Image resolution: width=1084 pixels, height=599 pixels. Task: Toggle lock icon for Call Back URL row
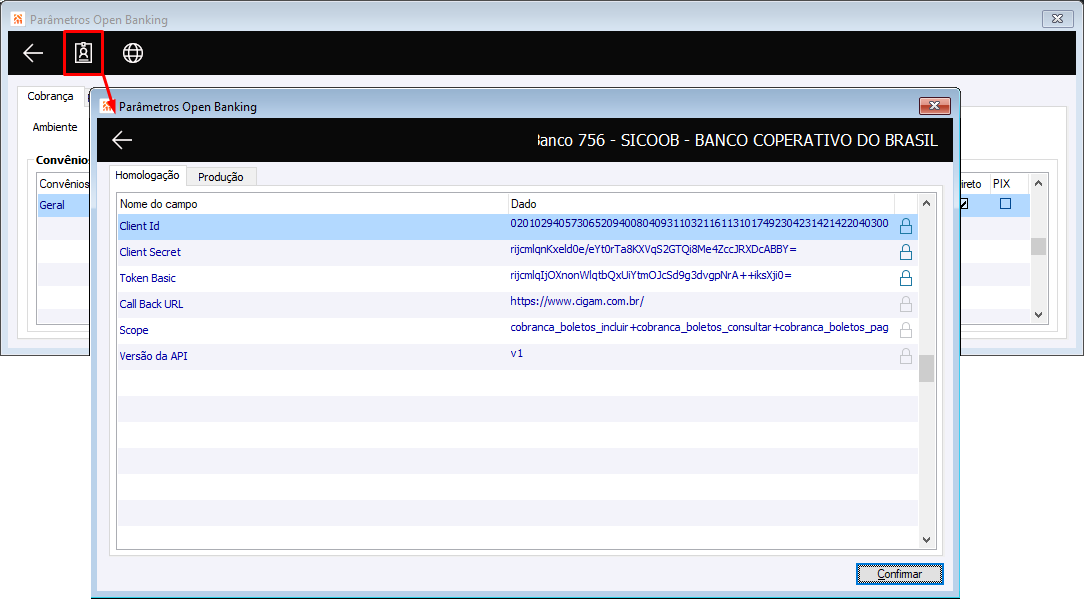click(x=906, y=304)
